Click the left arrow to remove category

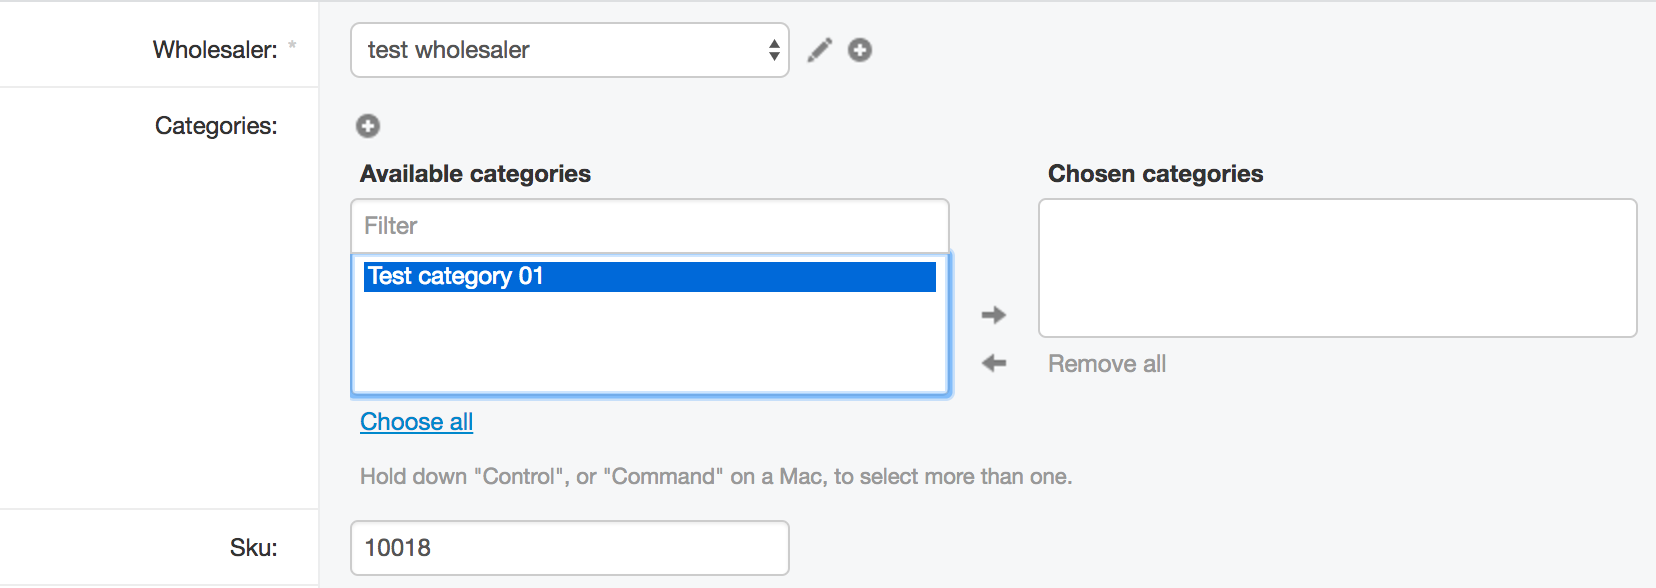993,363
